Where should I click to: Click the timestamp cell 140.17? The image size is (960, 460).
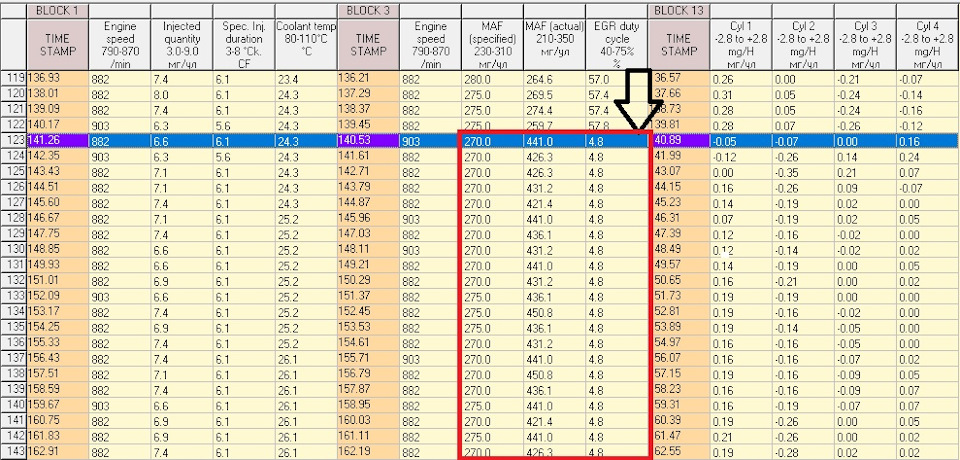point(58,126)
